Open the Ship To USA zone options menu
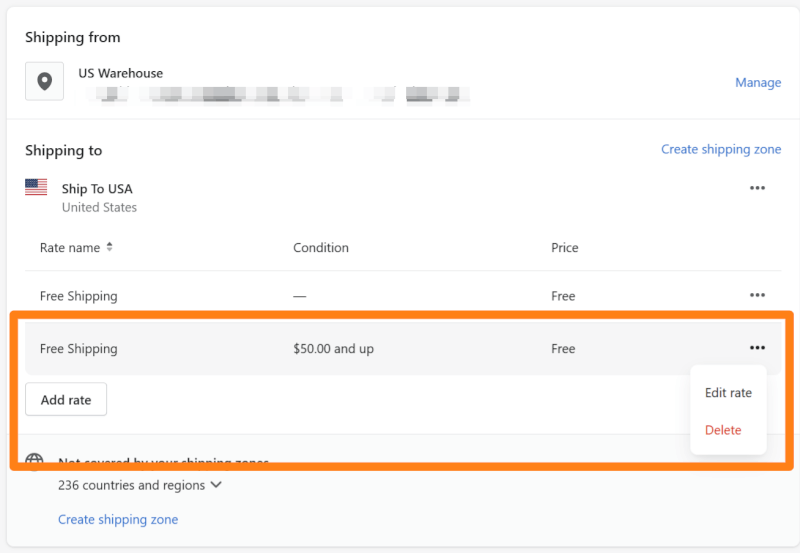 (757, 188)
